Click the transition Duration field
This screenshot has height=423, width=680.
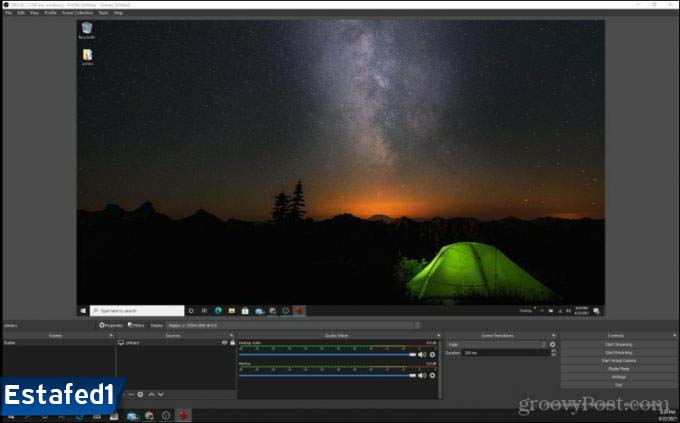coord(506,353)
